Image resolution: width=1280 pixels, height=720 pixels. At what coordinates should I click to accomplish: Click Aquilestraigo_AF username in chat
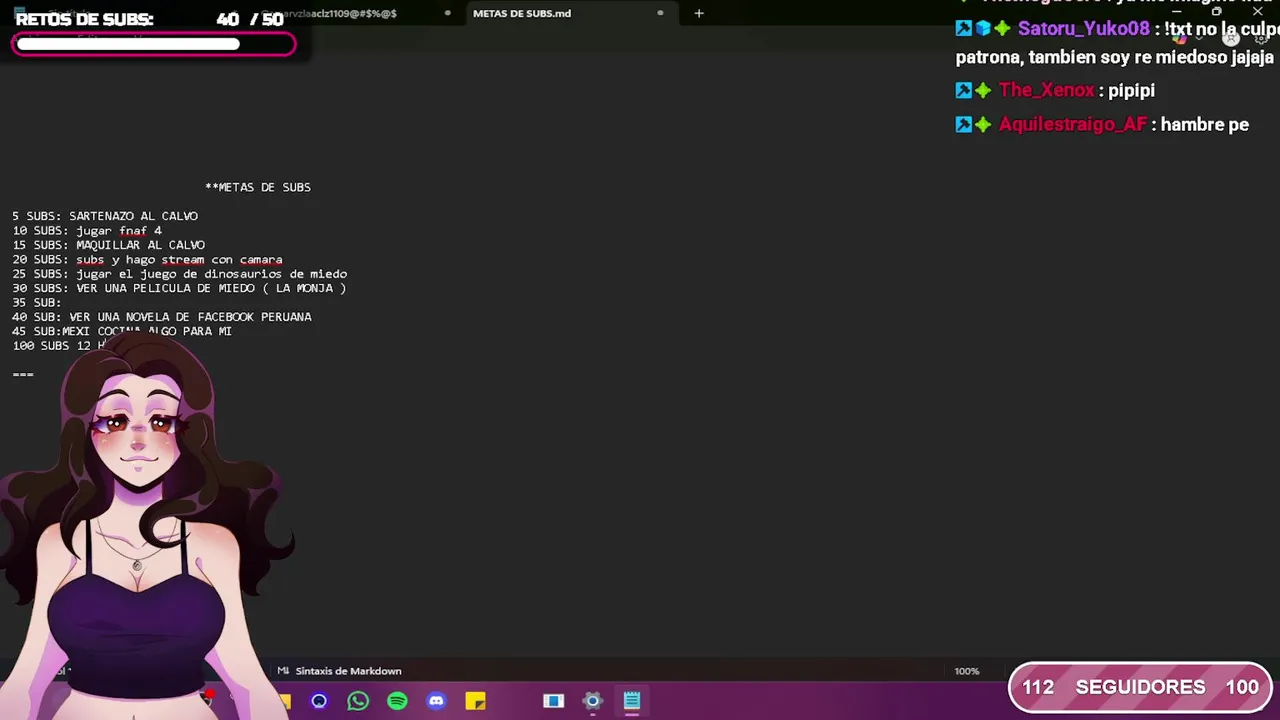click(x=1073, y=125)
